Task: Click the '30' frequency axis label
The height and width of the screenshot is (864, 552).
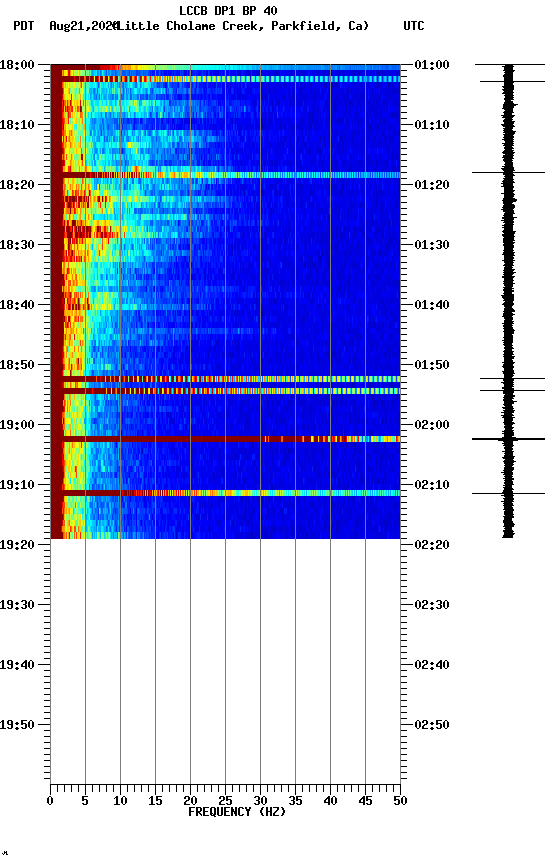Action: [260, 801]
